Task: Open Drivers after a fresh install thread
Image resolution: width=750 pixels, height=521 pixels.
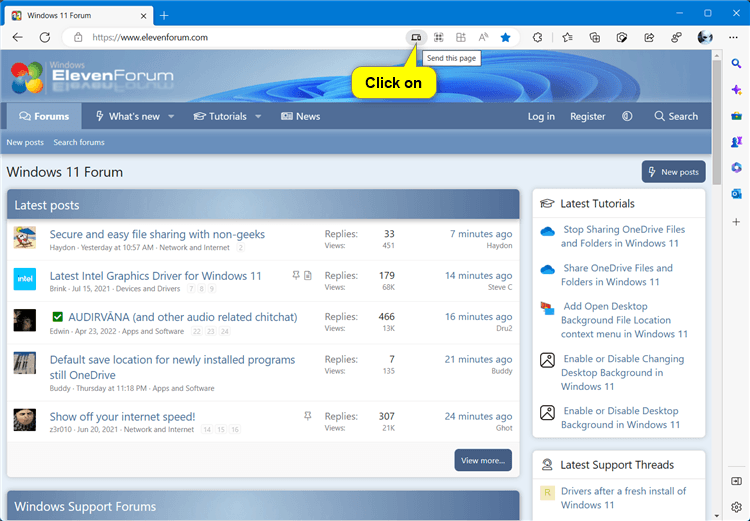Action: pyautogui.click(x=623, y=498)
